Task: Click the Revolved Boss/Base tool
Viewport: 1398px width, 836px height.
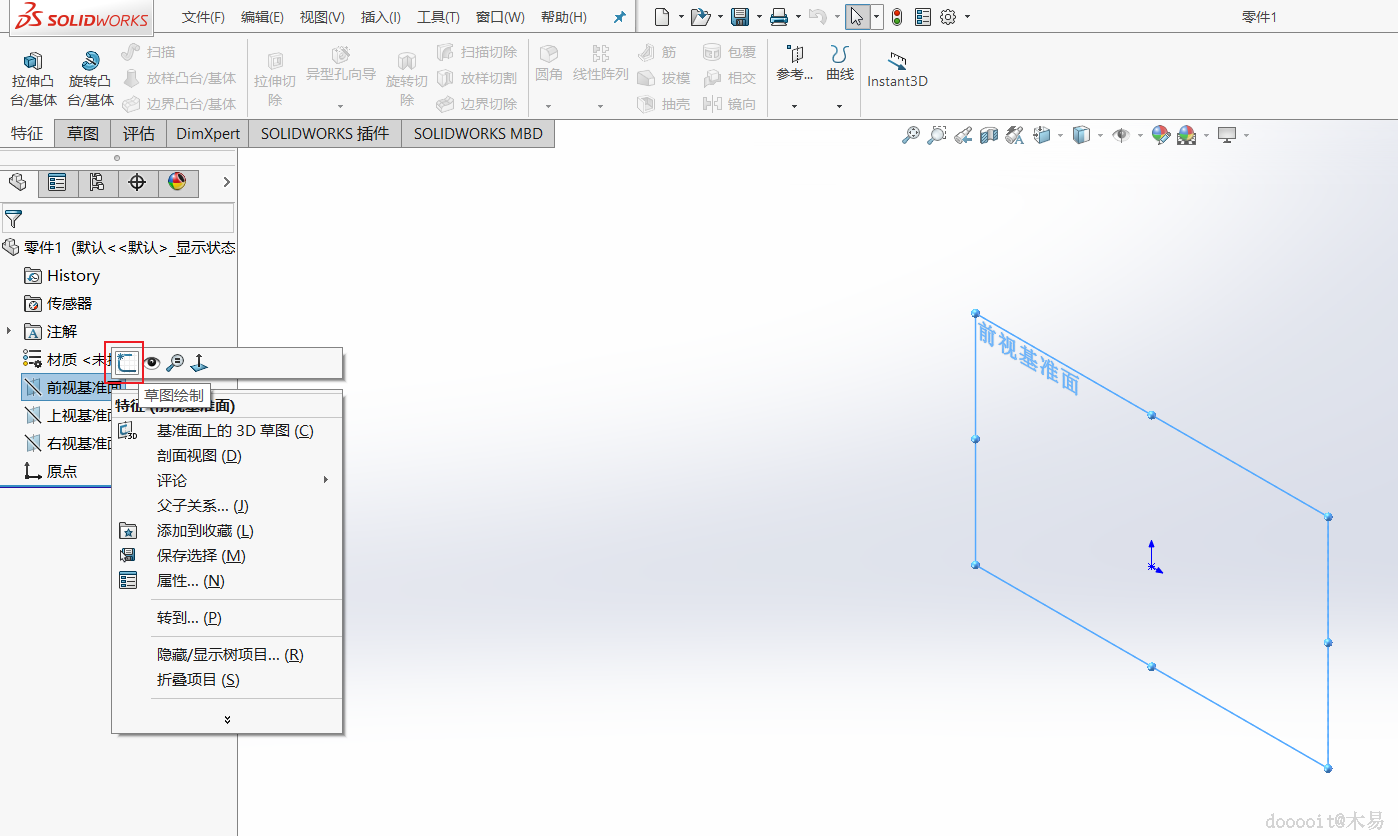Action: tap(91, 79)
